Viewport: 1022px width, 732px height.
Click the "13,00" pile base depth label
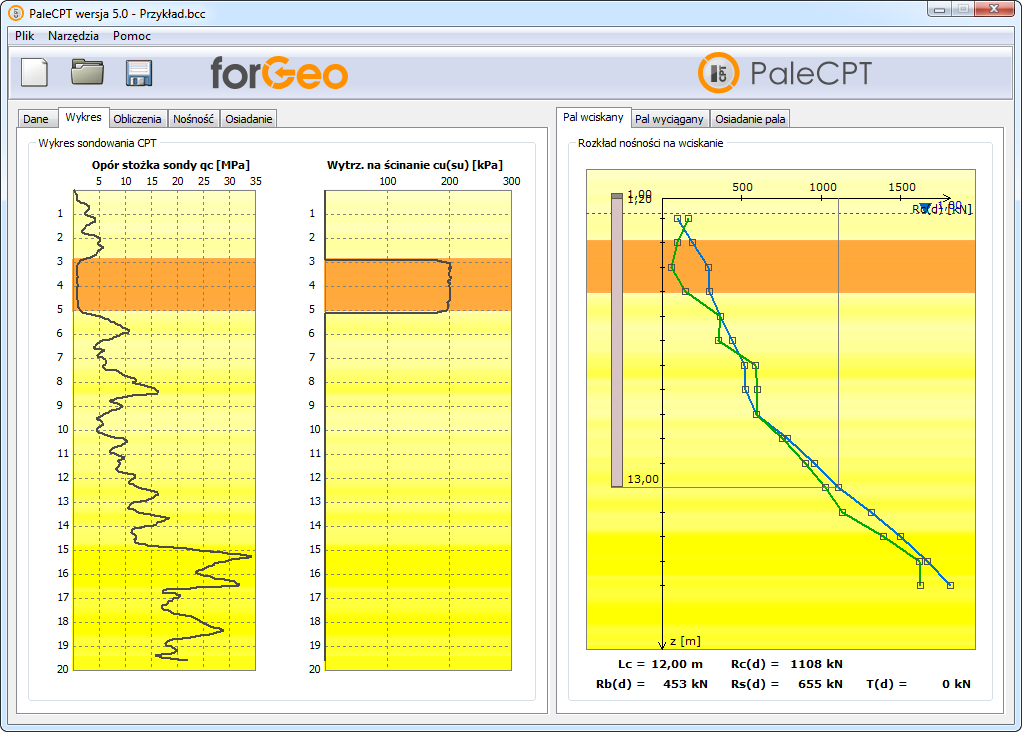(x=643, y=479)
